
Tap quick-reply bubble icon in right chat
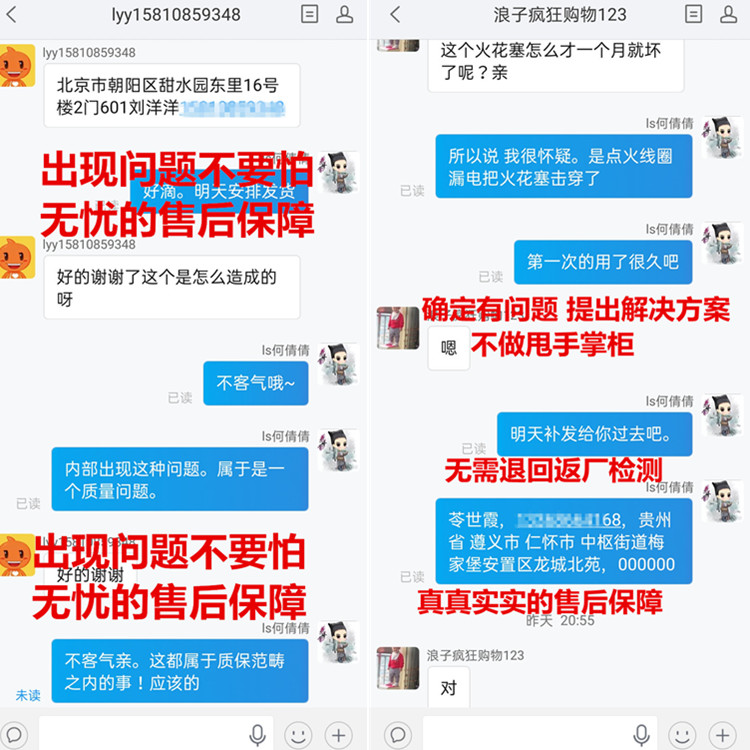pos(397,735)
